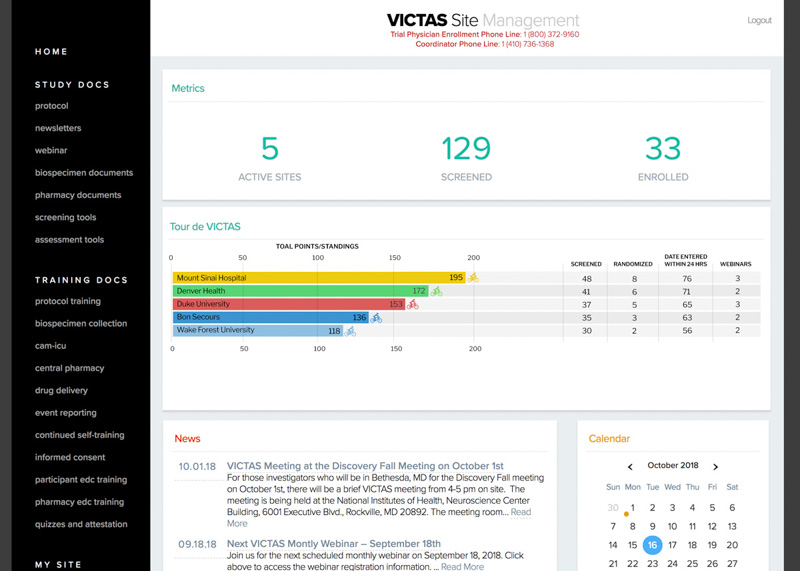Open newsletters in Study Docs

click(x=58, y=128)
